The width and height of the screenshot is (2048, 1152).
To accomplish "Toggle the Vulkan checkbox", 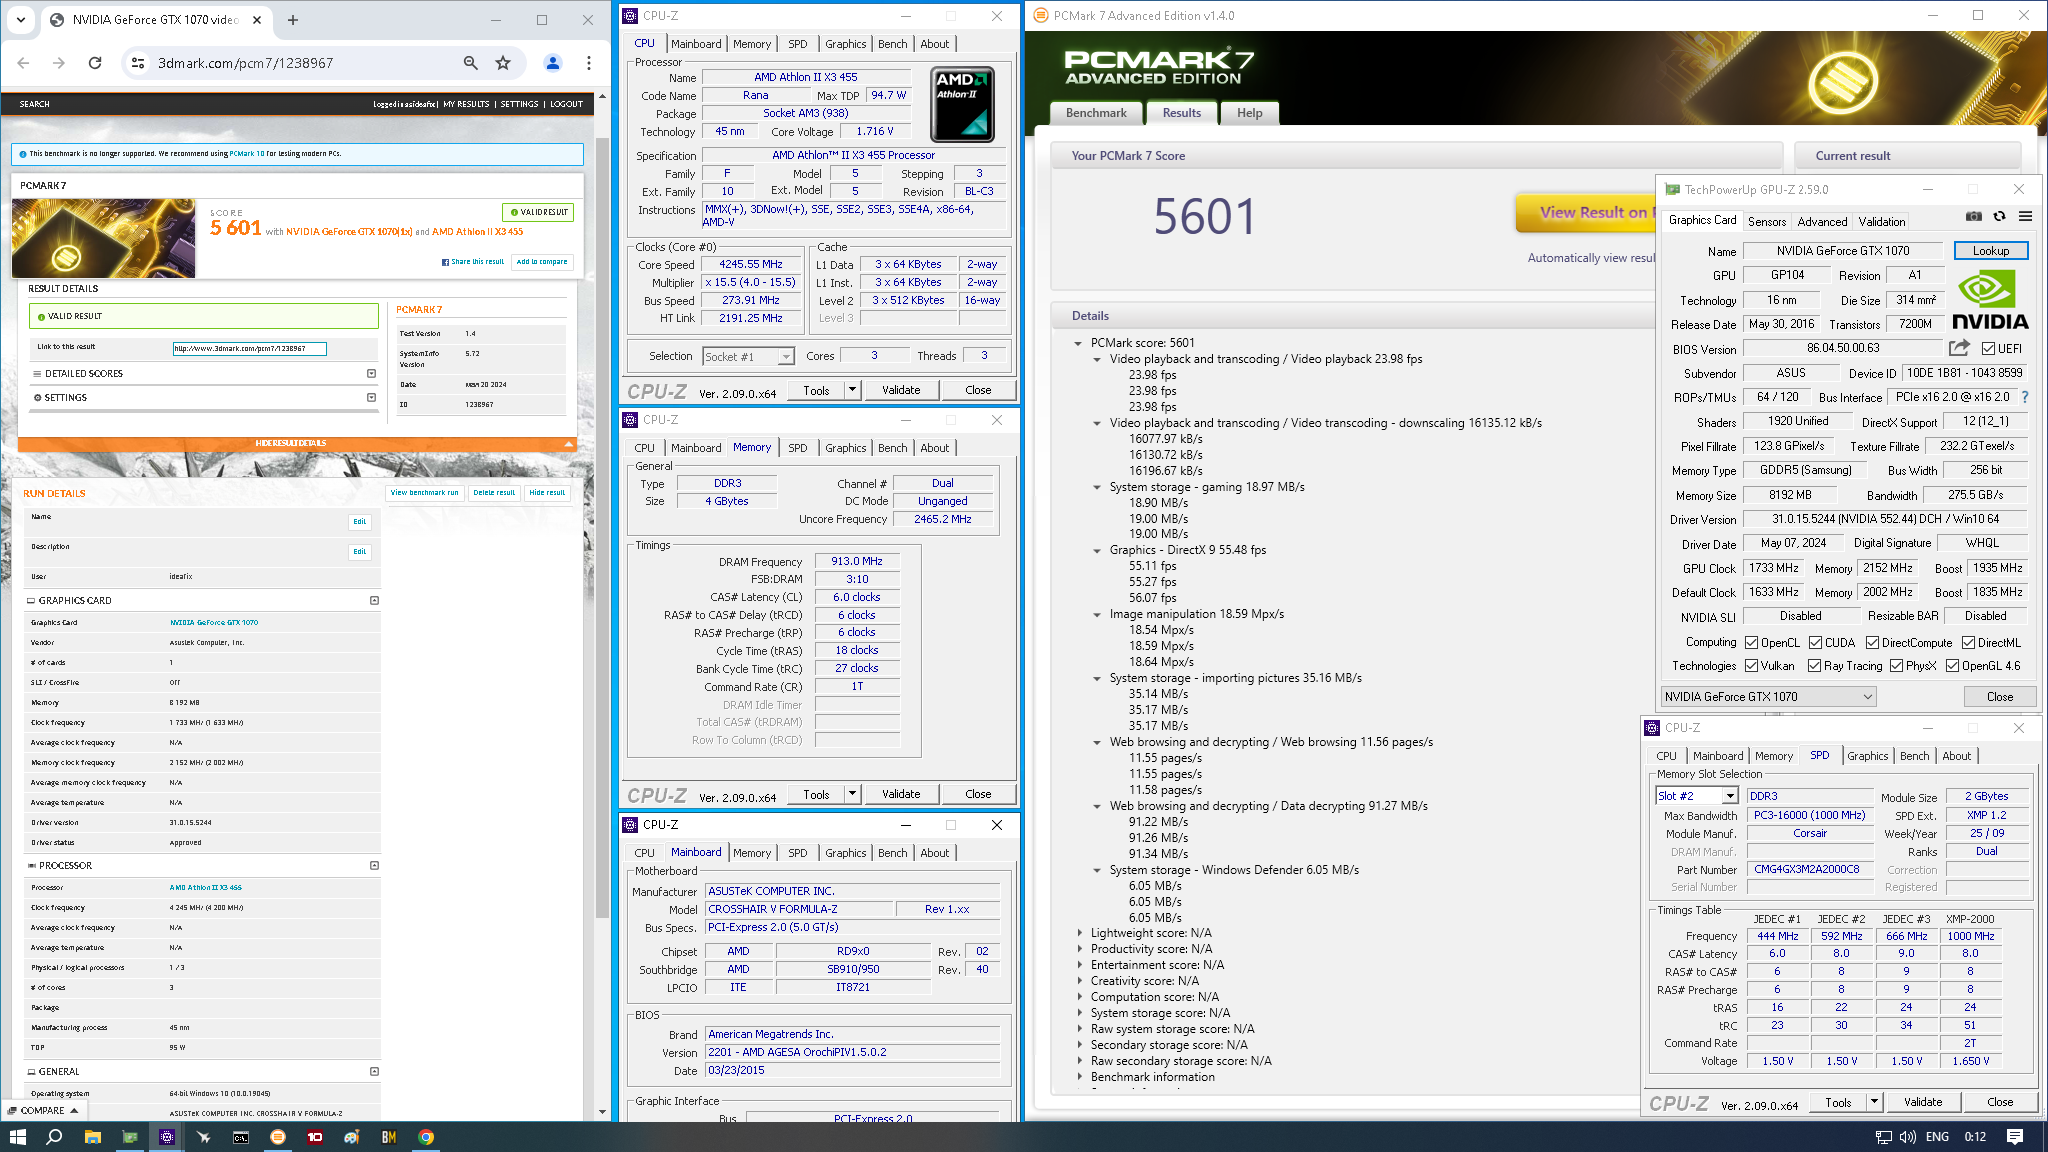I will pos(1751,666).
